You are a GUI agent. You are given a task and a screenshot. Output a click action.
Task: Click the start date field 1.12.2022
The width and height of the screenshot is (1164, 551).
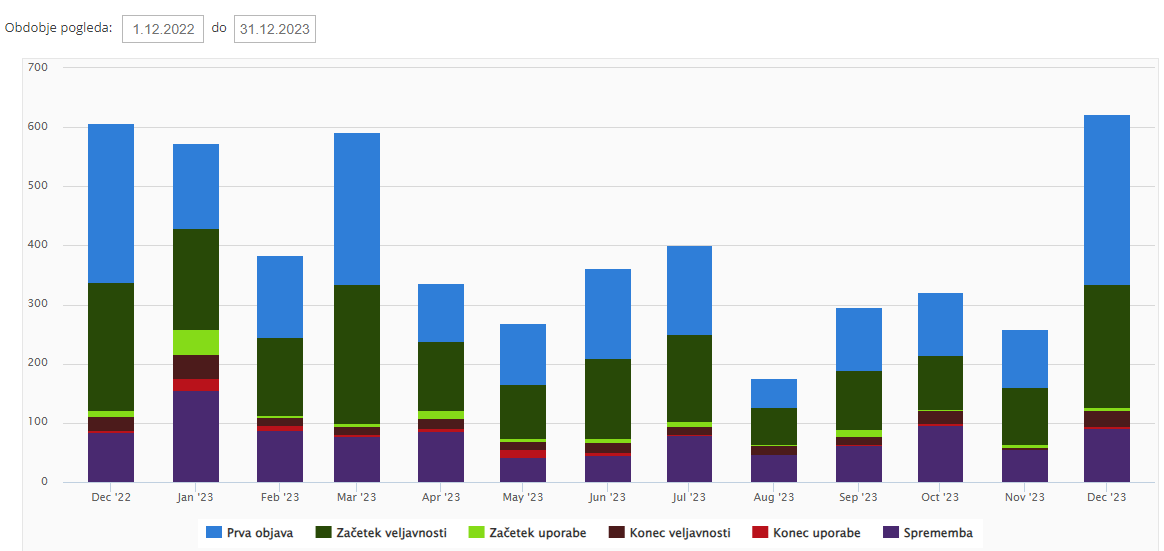[163, 29]
